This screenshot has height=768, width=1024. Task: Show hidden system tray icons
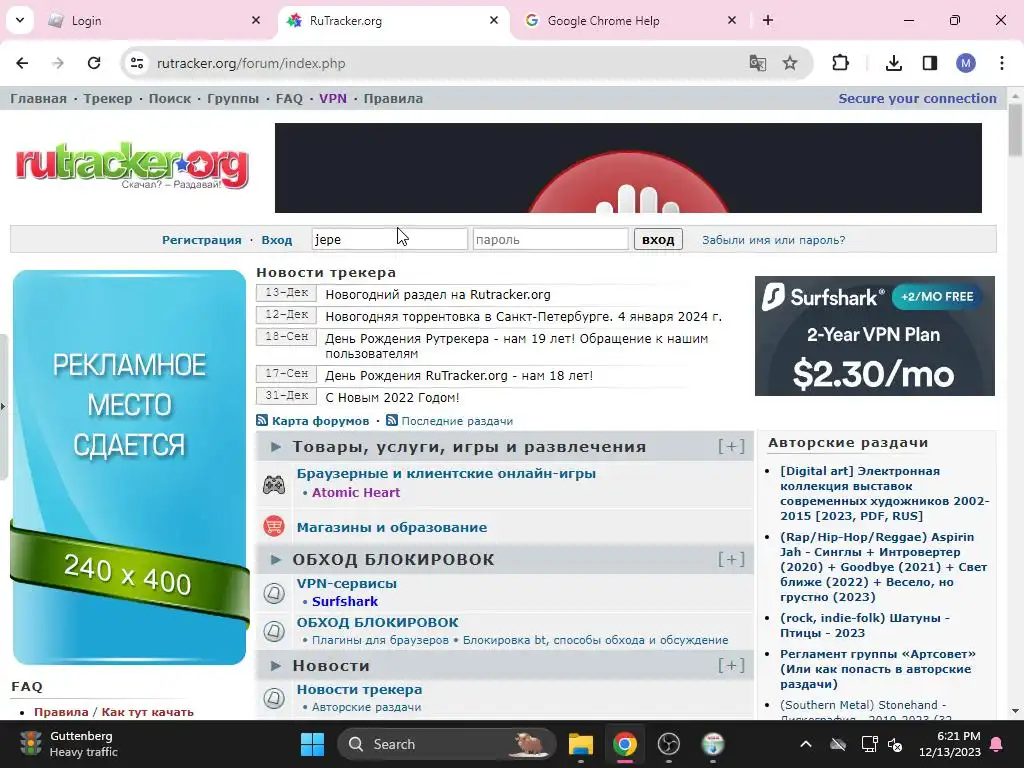(x=806, y=744)
